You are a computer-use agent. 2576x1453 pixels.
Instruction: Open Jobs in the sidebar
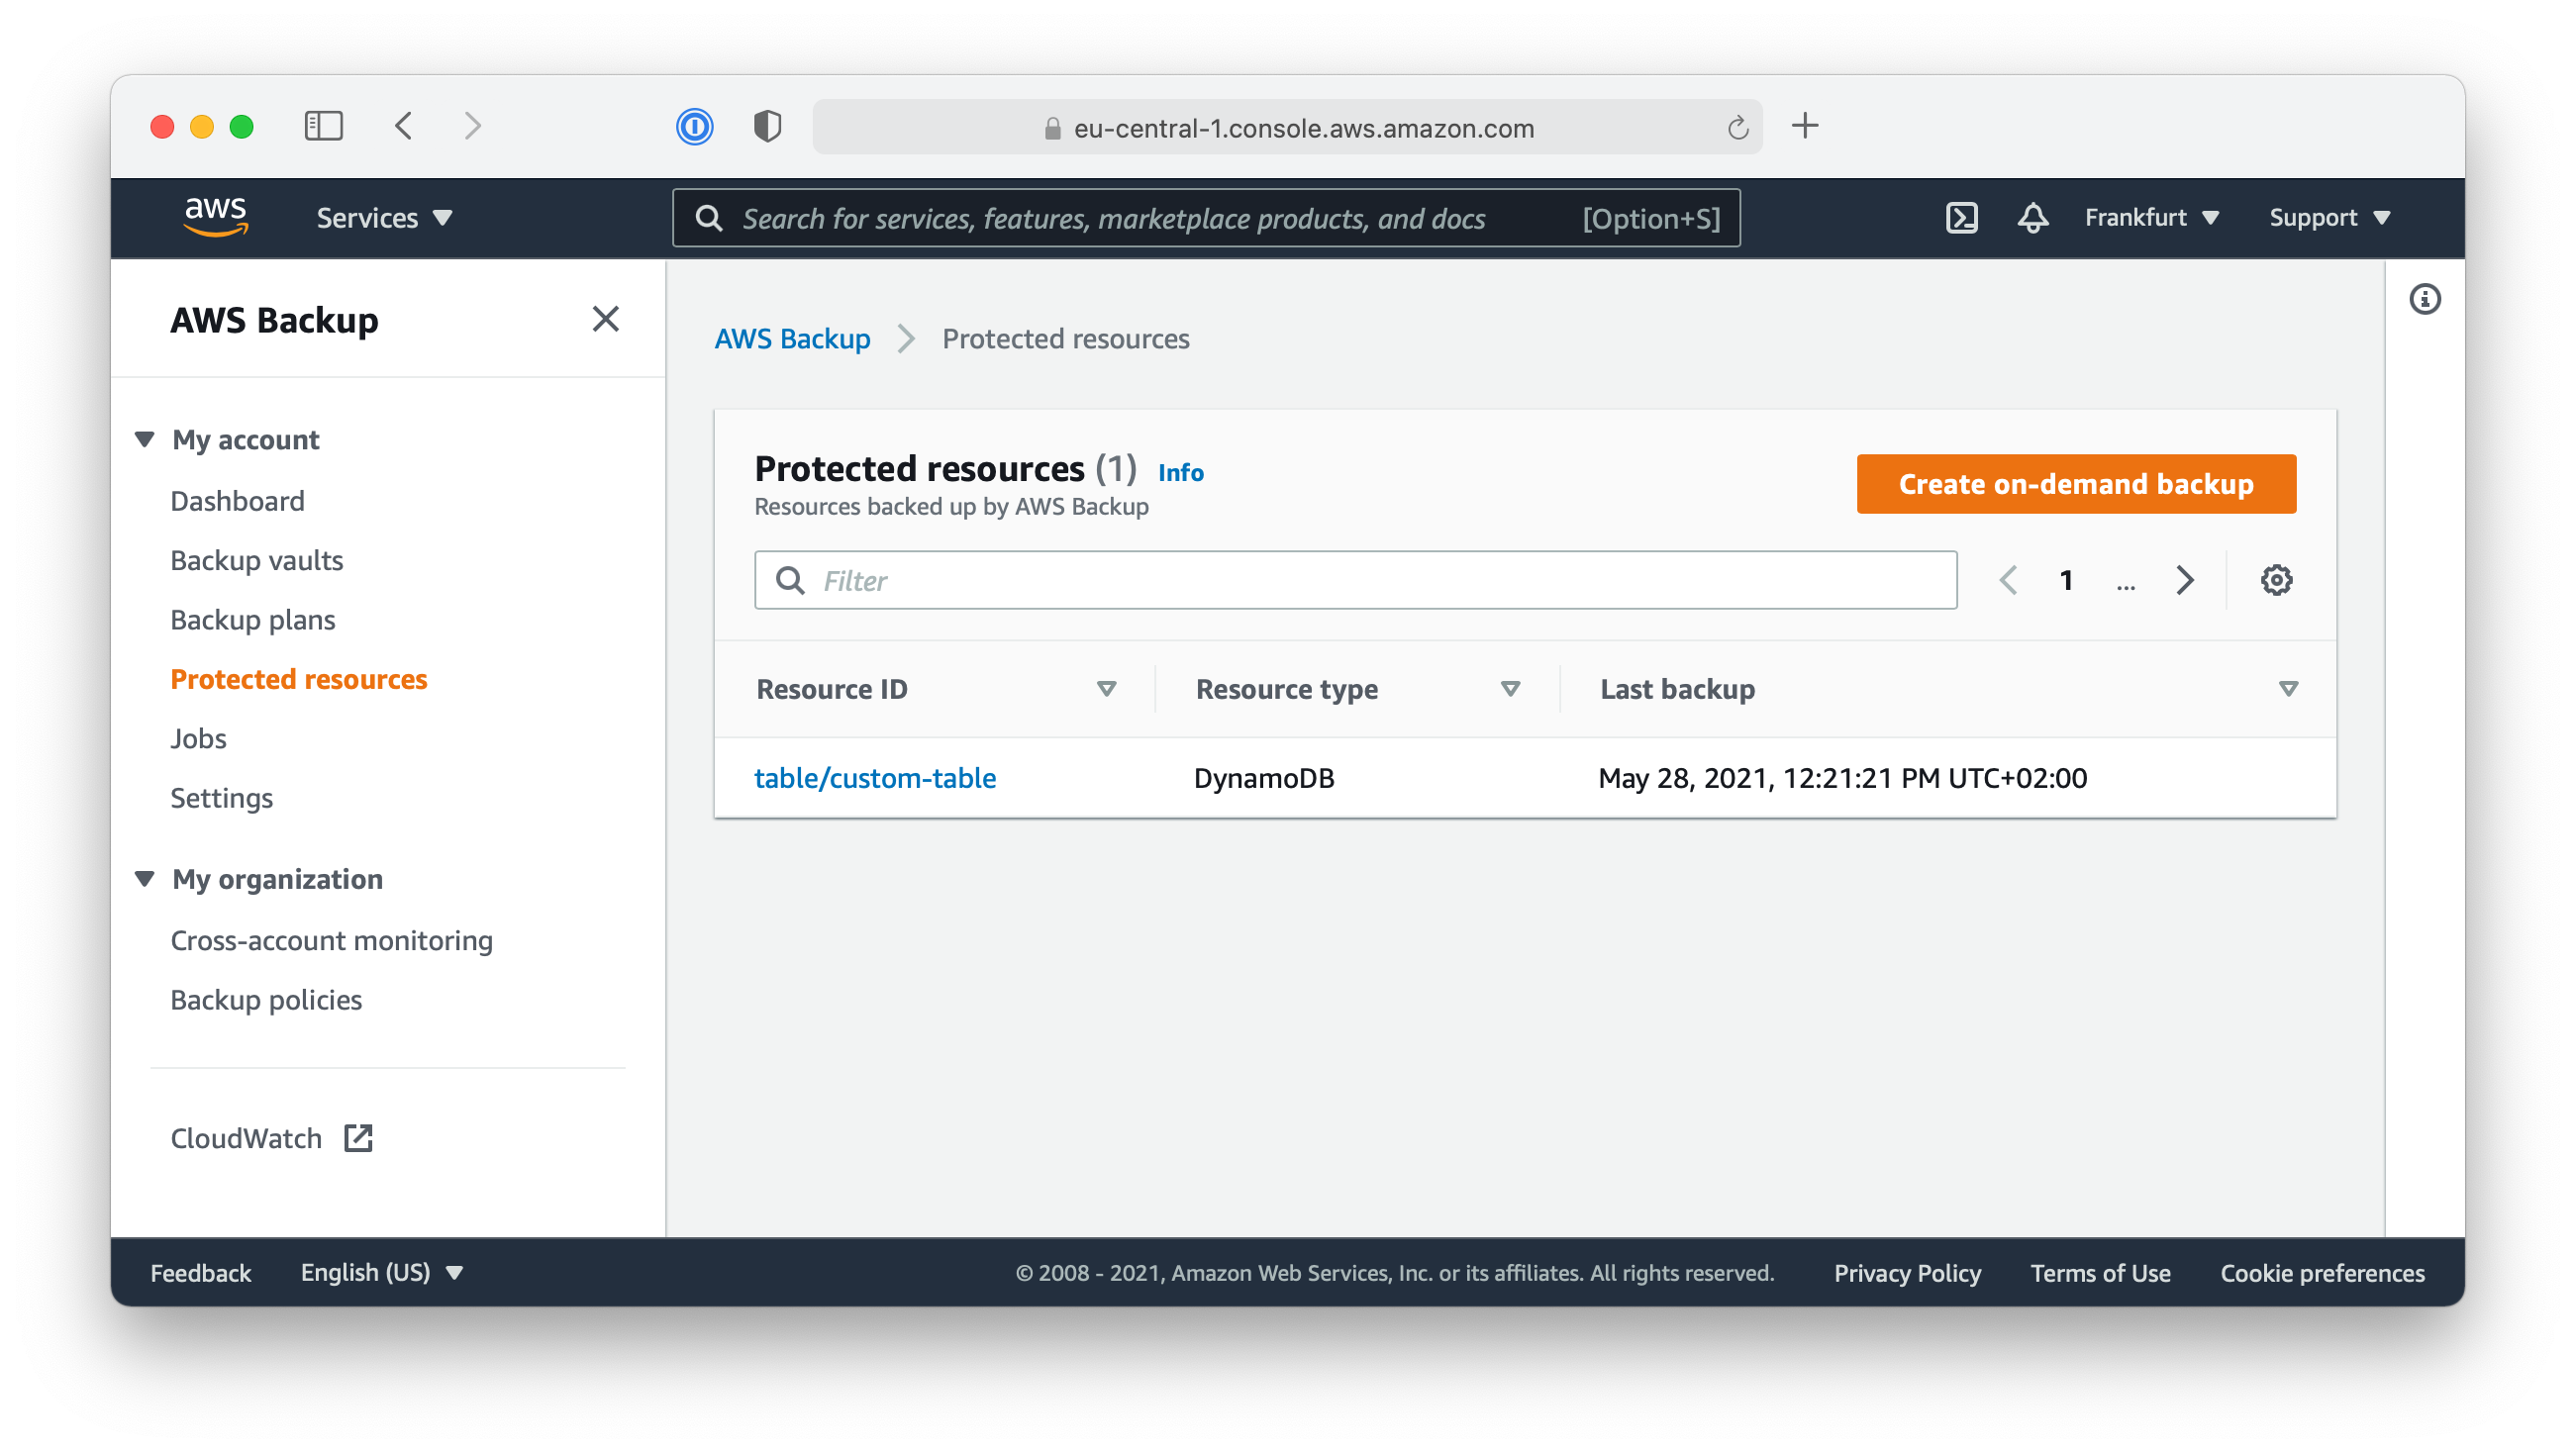[198, 738]
